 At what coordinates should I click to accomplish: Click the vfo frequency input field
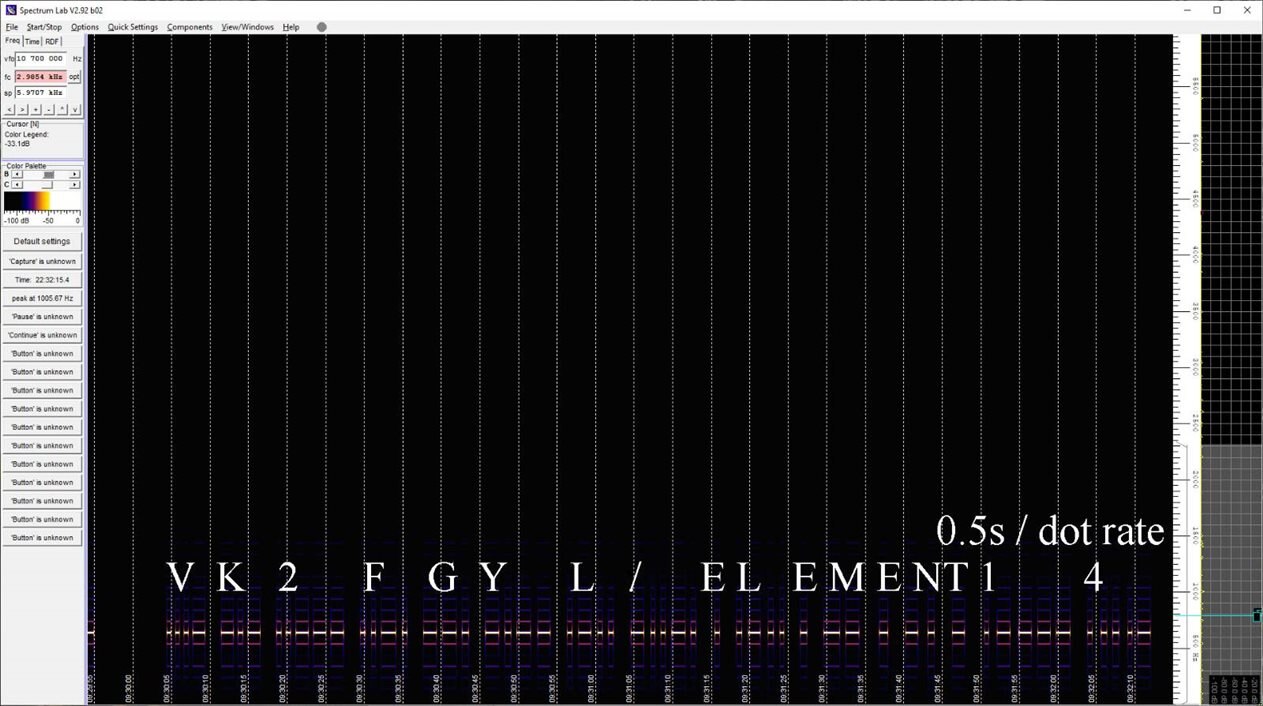click(41, 59)
